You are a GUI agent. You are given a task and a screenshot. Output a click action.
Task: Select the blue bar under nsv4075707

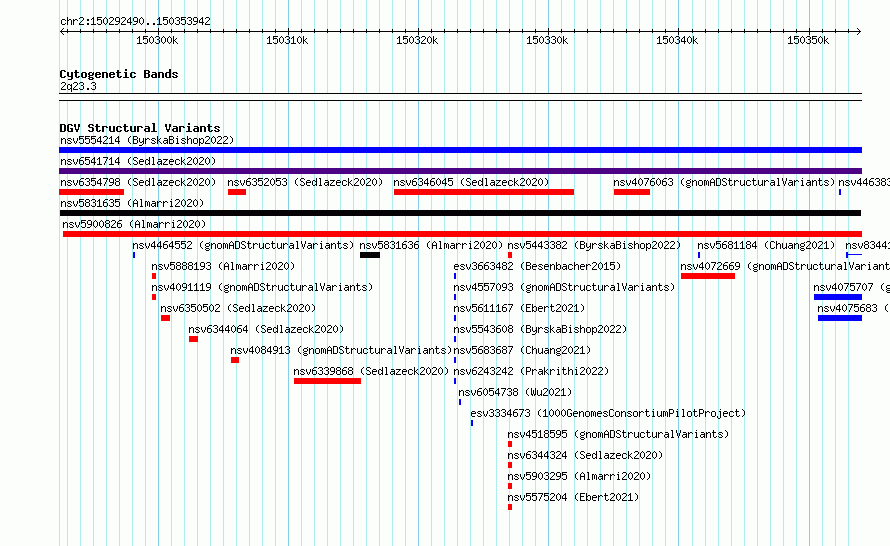(x=838, y=297)
